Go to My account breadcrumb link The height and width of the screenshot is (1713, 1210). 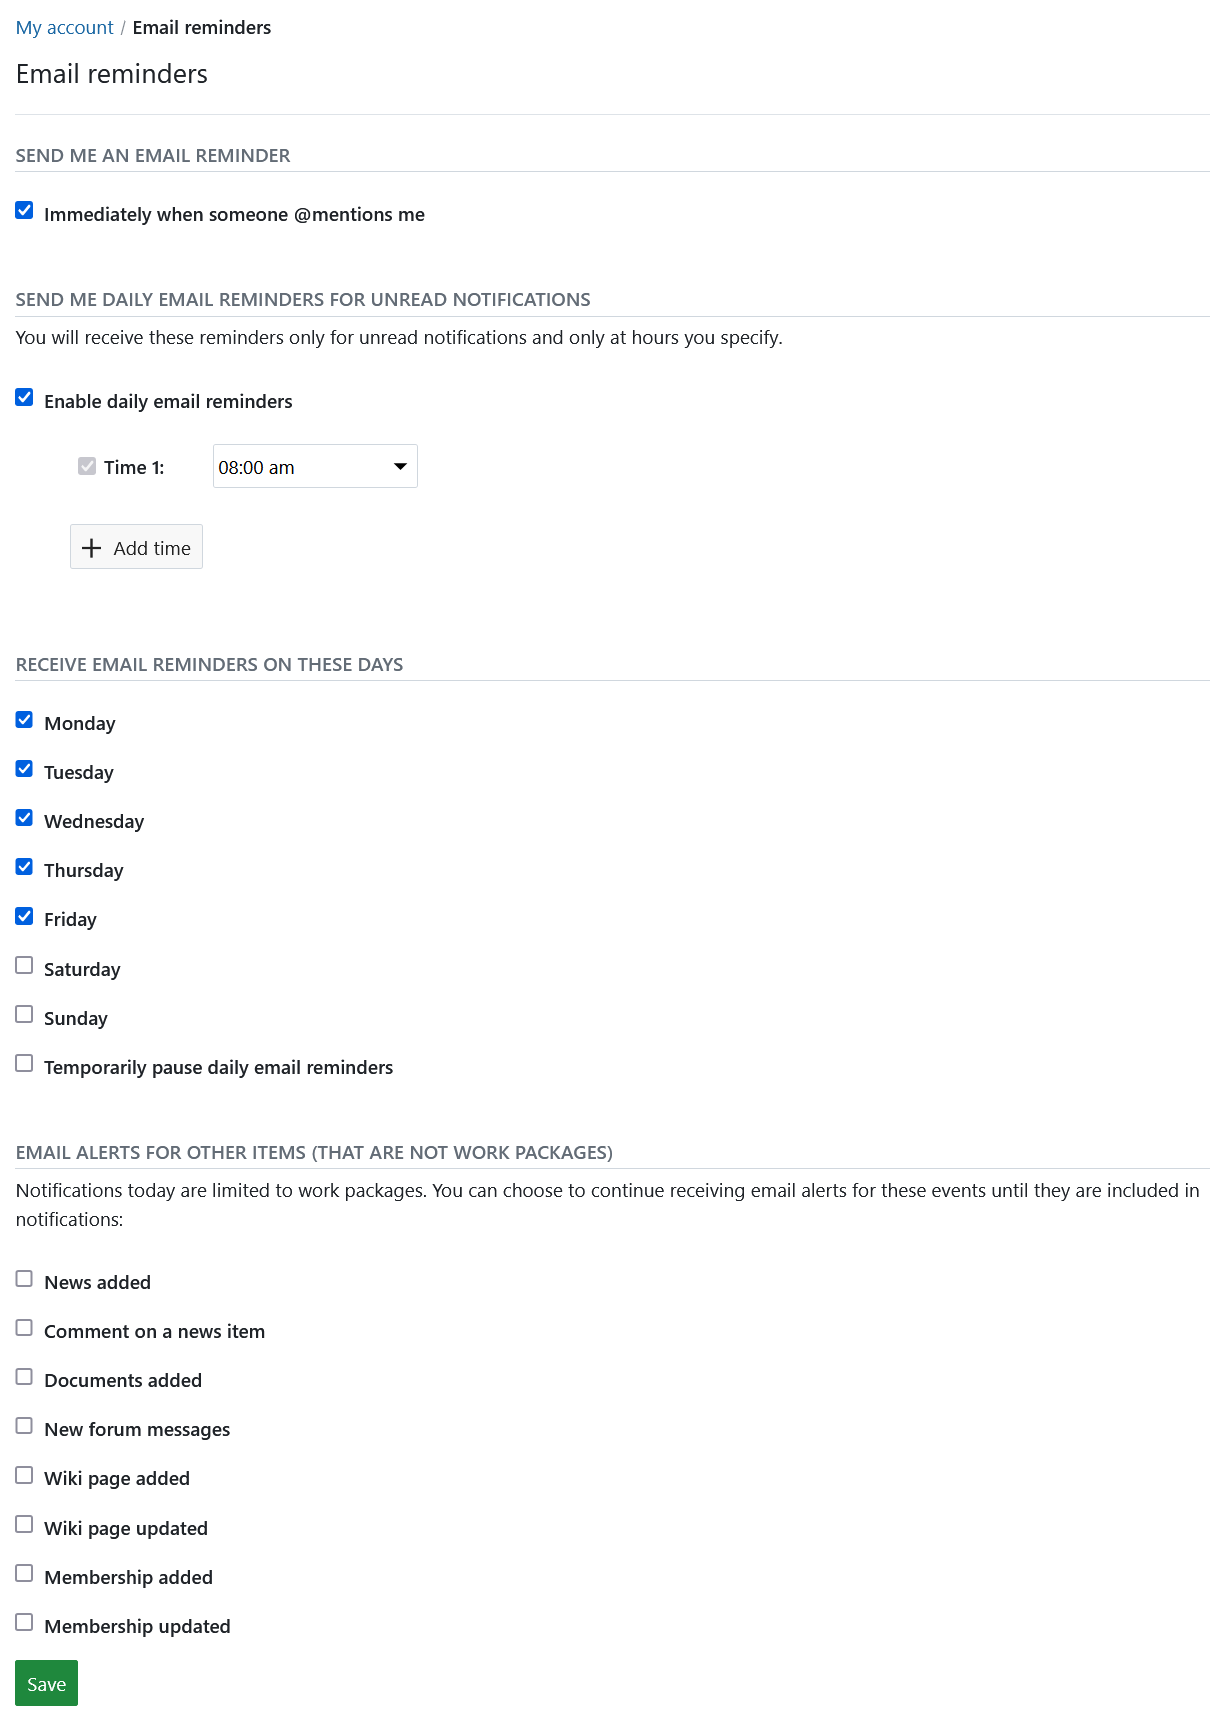(64, 27)
